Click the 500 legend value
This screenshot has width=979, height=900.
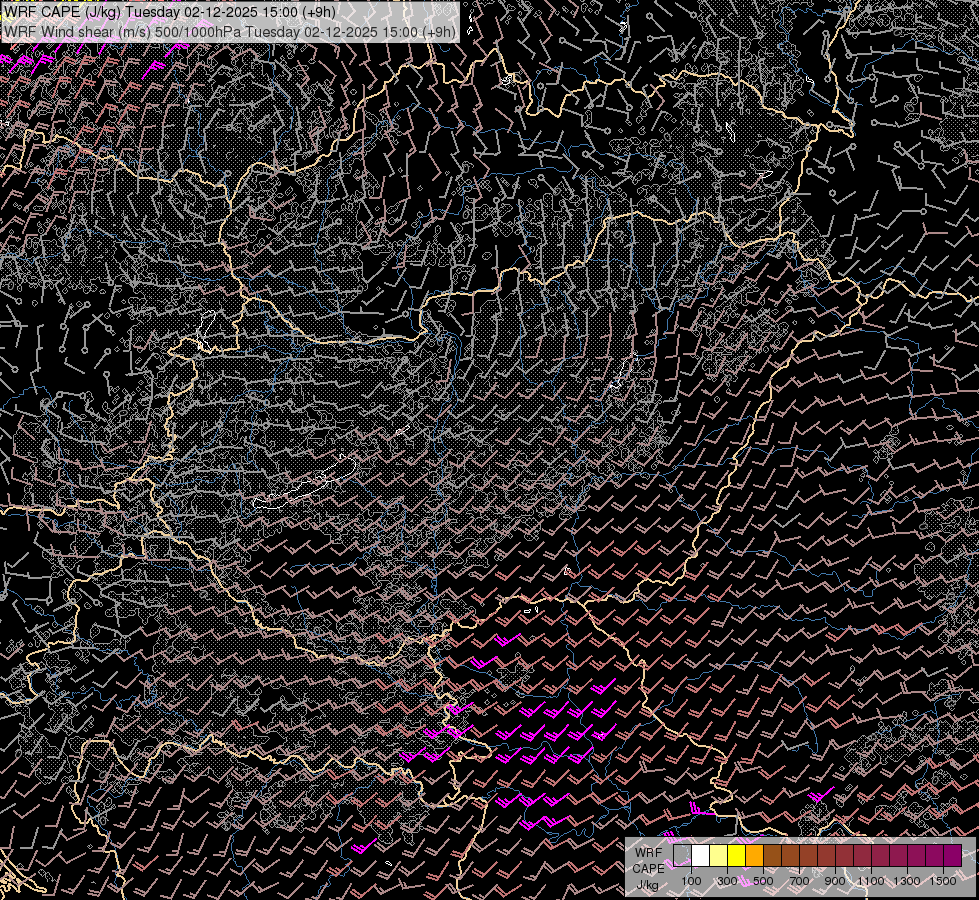[764, 881]
